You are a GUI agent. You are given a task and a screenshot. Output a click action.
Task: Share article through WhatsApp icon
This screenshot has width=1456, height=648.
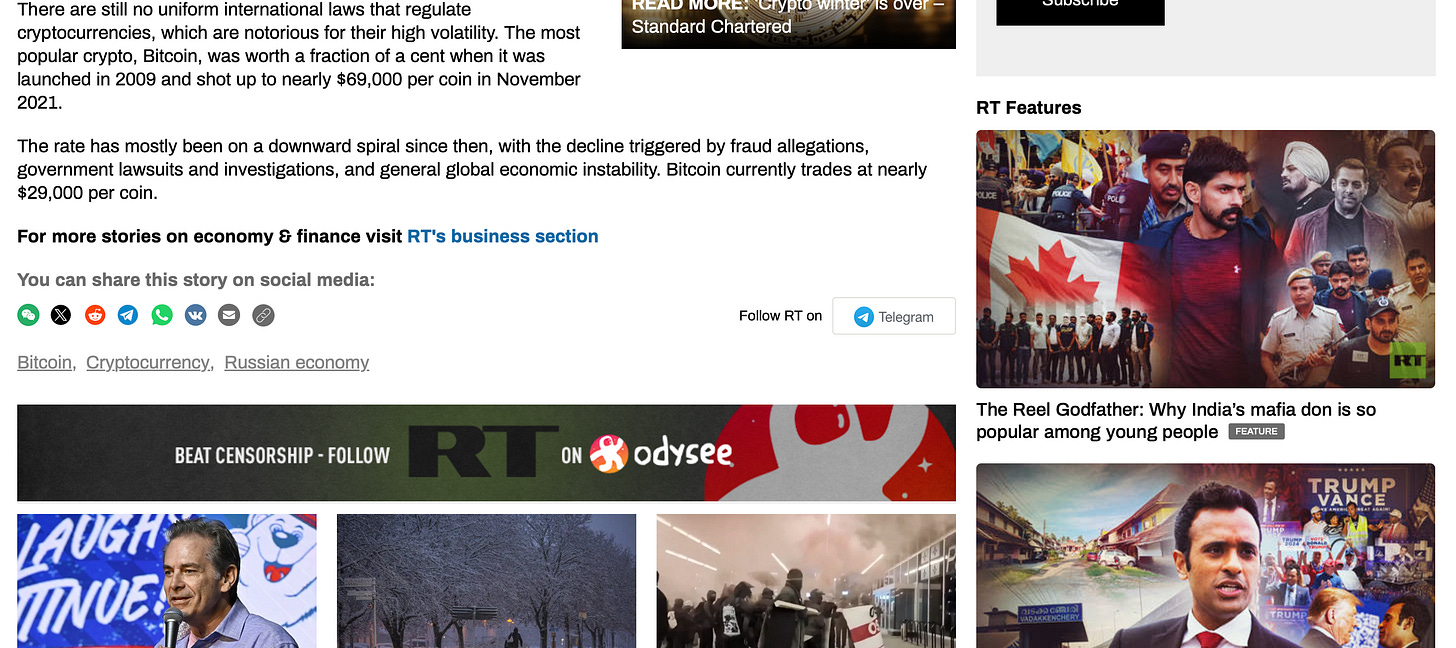pyautogui.click(x=162, y=315)
